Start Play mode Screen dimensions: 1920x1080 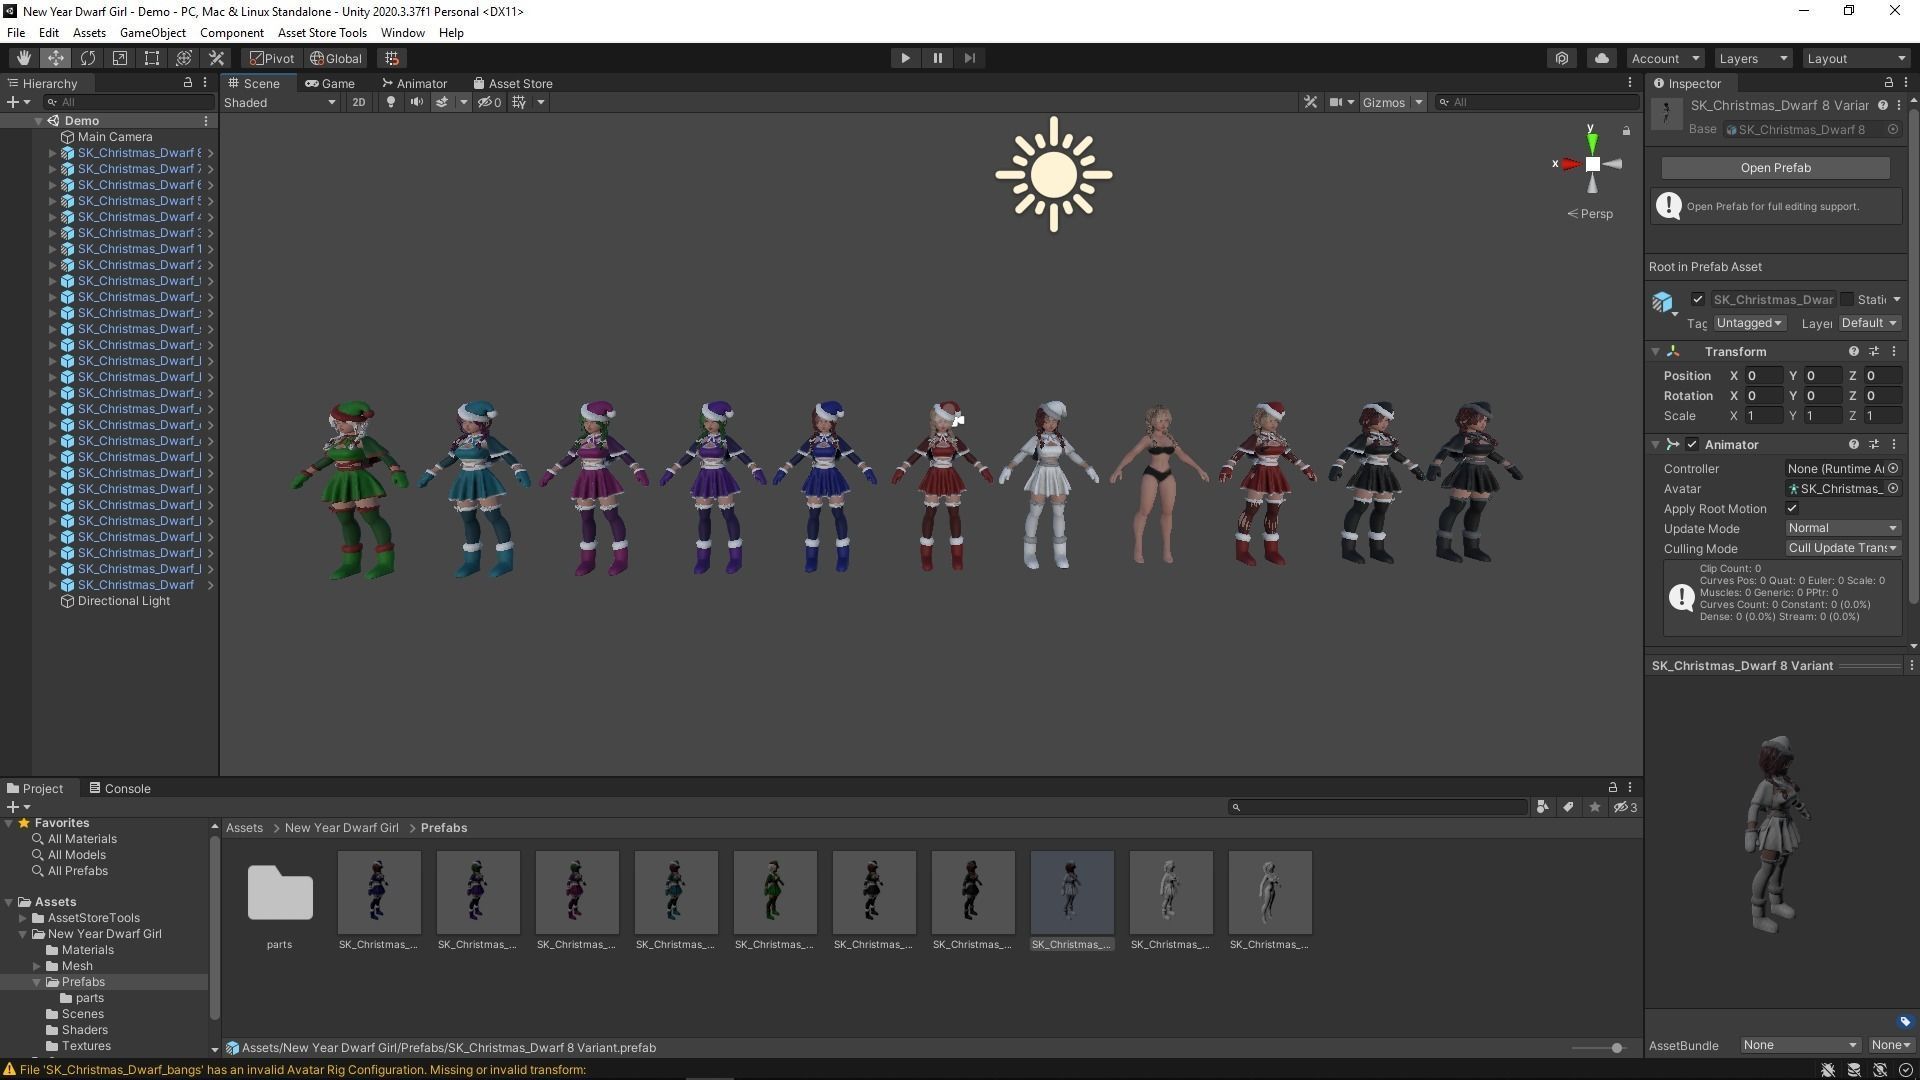(x=905, y=58)
